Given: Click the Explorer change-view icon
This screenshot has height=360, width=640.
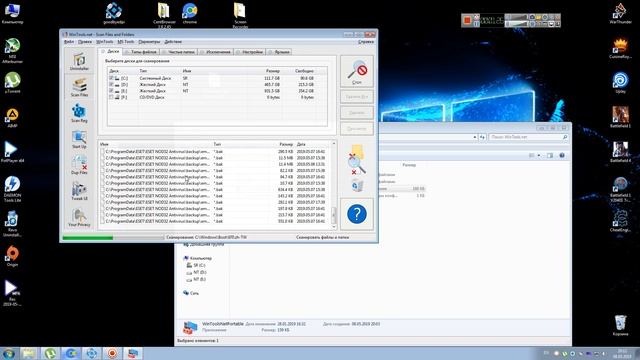Looking at the screenshot, I should tap(532, 156).
